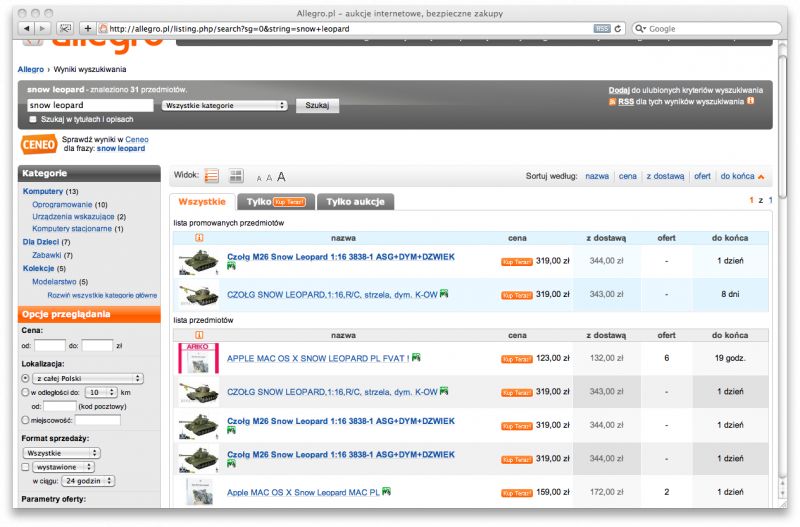Viewport: 800px width, 527px height.
Task: Select z całej Polski radio button
Action: [x=26, y=379]
